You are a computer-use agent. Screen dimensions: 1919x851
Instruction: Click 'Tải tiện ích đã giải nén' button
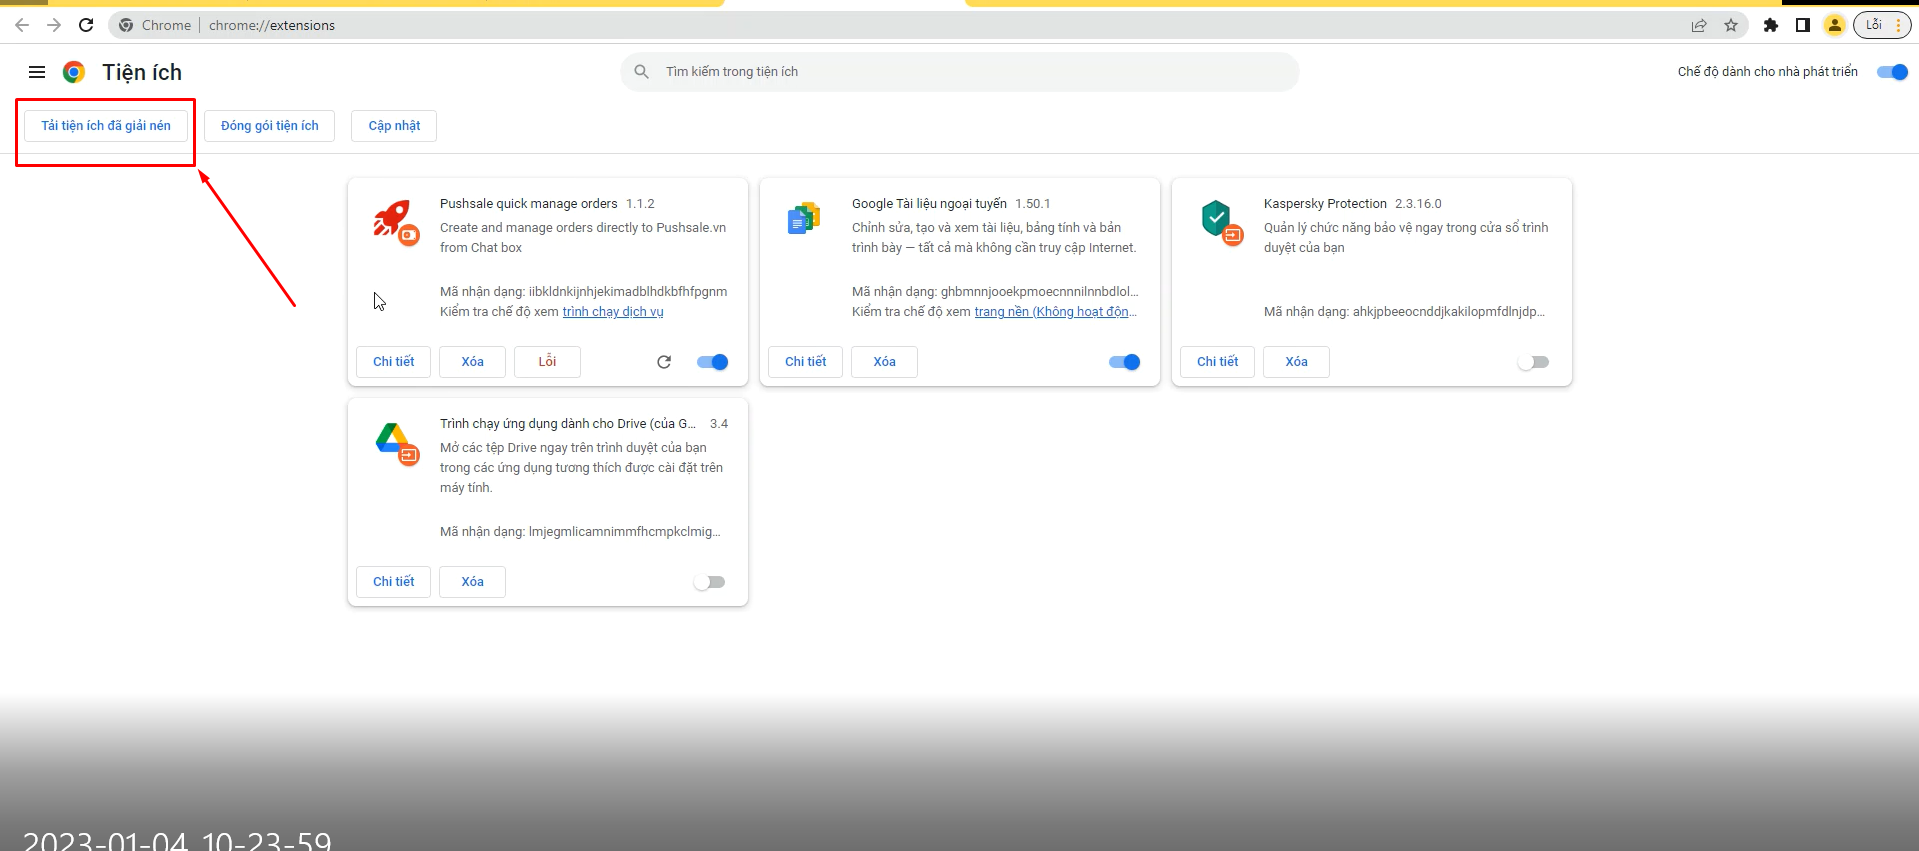106,126
